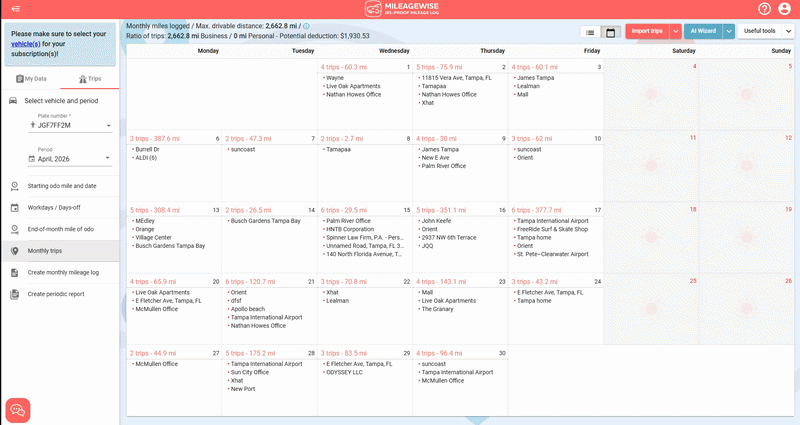The width and height of the screenshot is (800, 425).
Task: Click the Palm River Office trip on April 9
Action: pos(443,166)
